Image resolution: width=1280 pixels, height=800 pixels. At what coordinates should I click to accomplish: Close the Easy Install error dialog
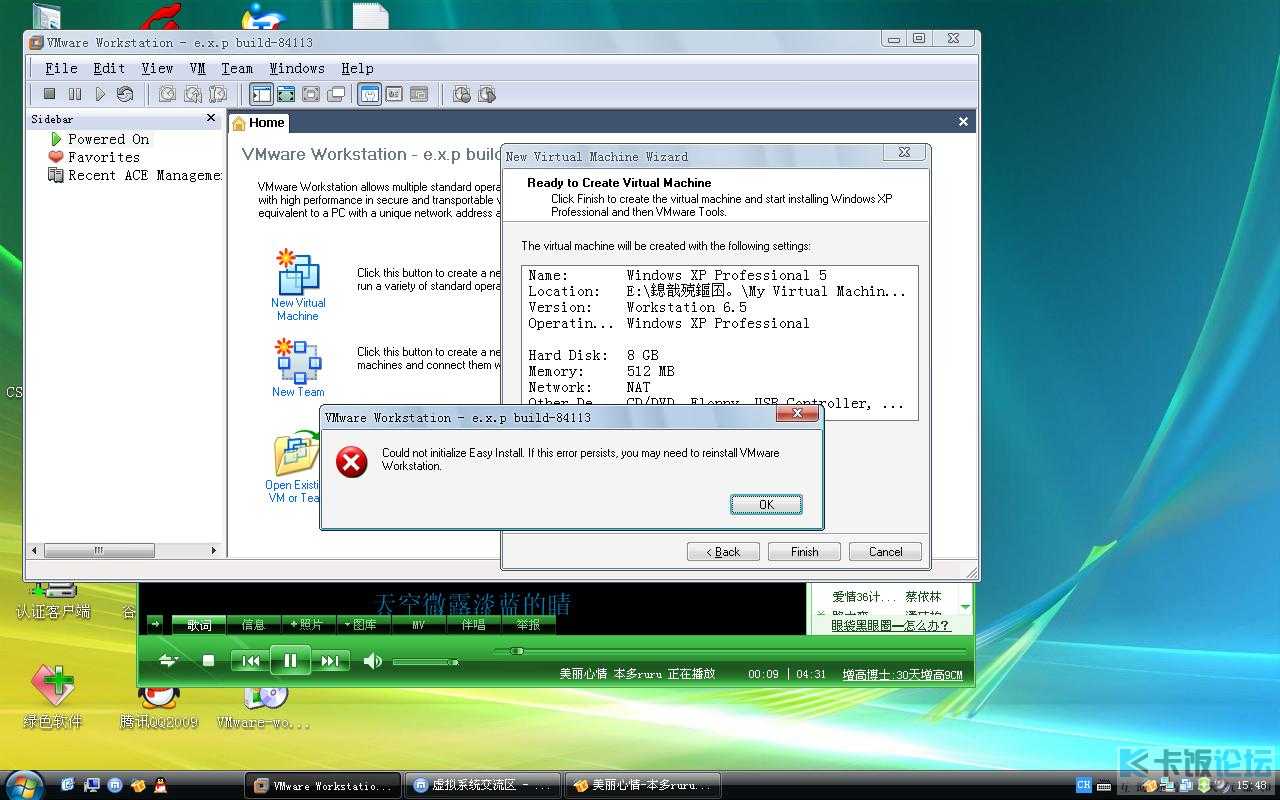[x=797, y=412]
